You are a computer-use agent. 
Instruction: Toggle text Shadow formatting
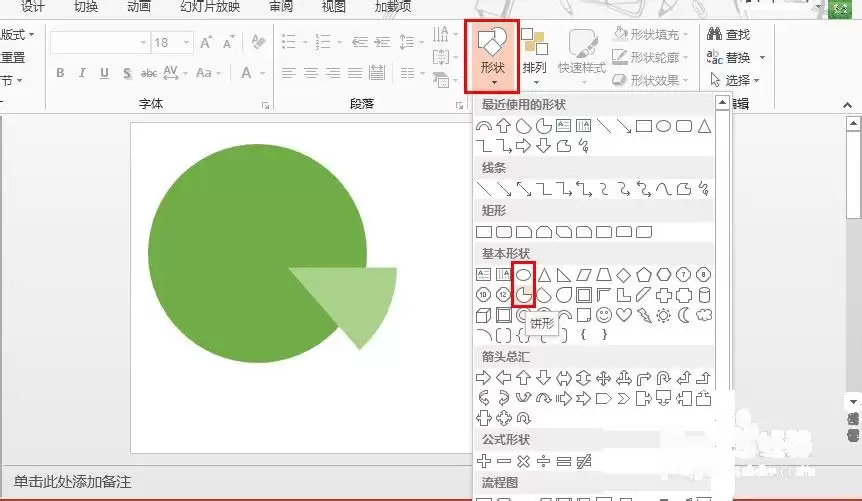tap(126, 73)
